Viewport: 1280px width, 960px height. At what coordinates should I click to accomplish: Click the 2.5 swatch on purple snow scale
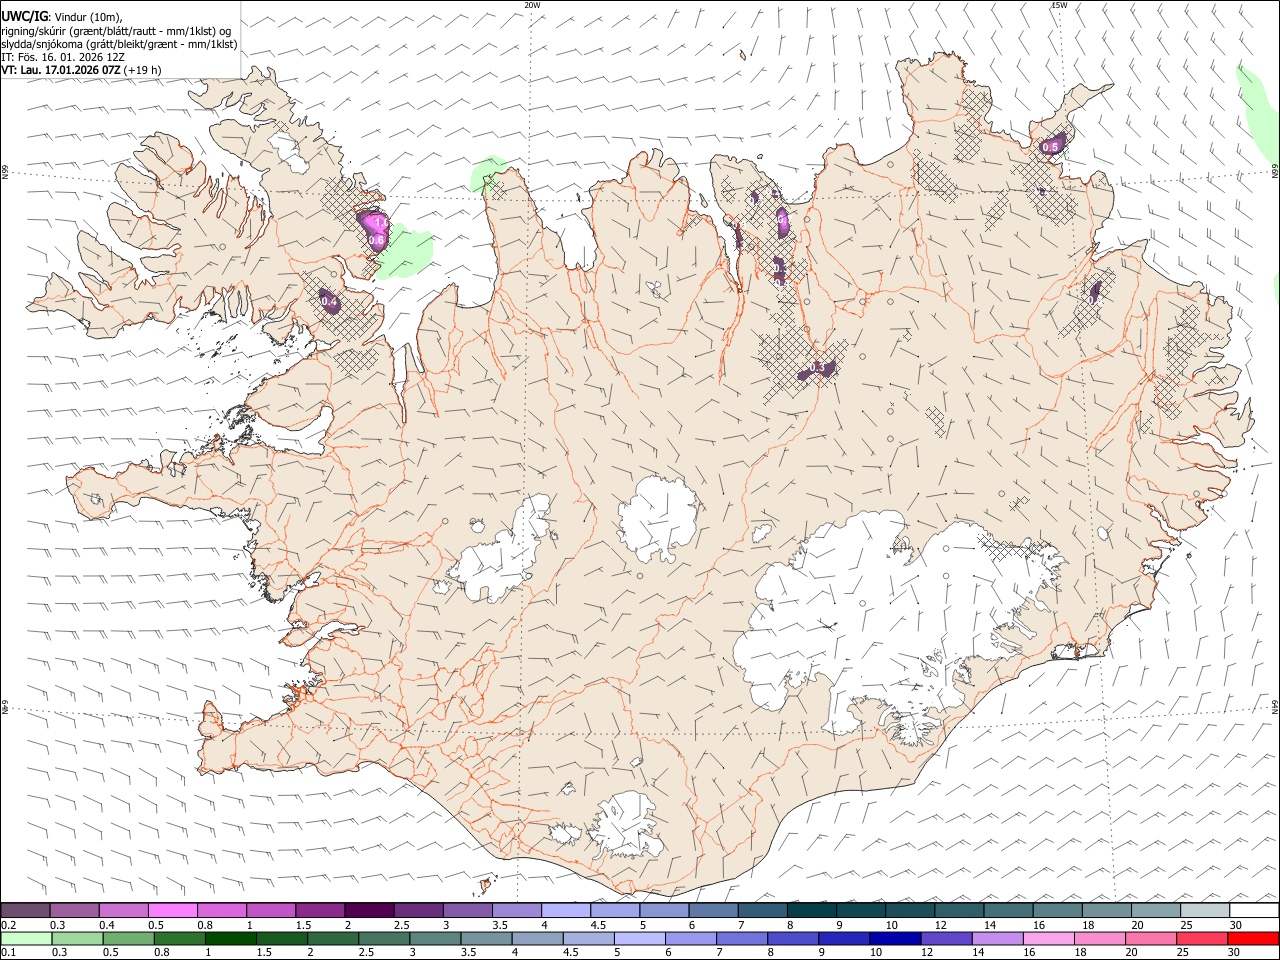click(418, 910)
